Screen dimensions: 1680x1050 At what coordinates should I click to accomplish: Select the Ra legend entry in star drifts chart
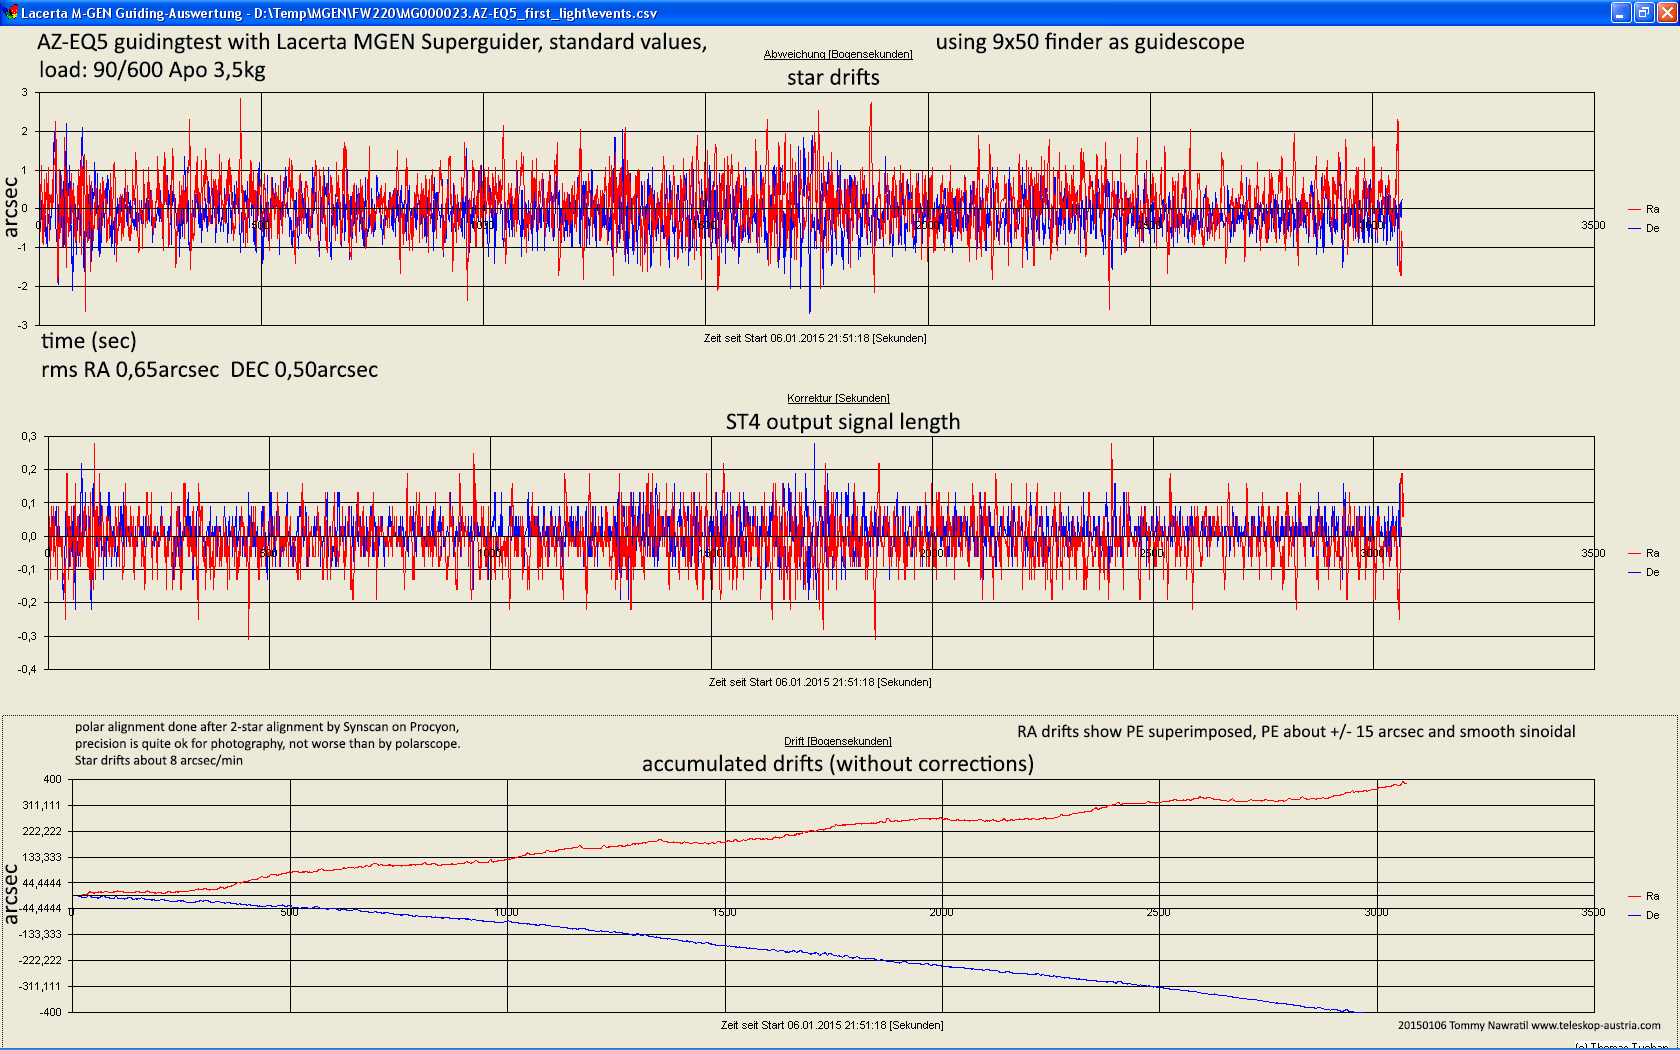click(1644, 209)
